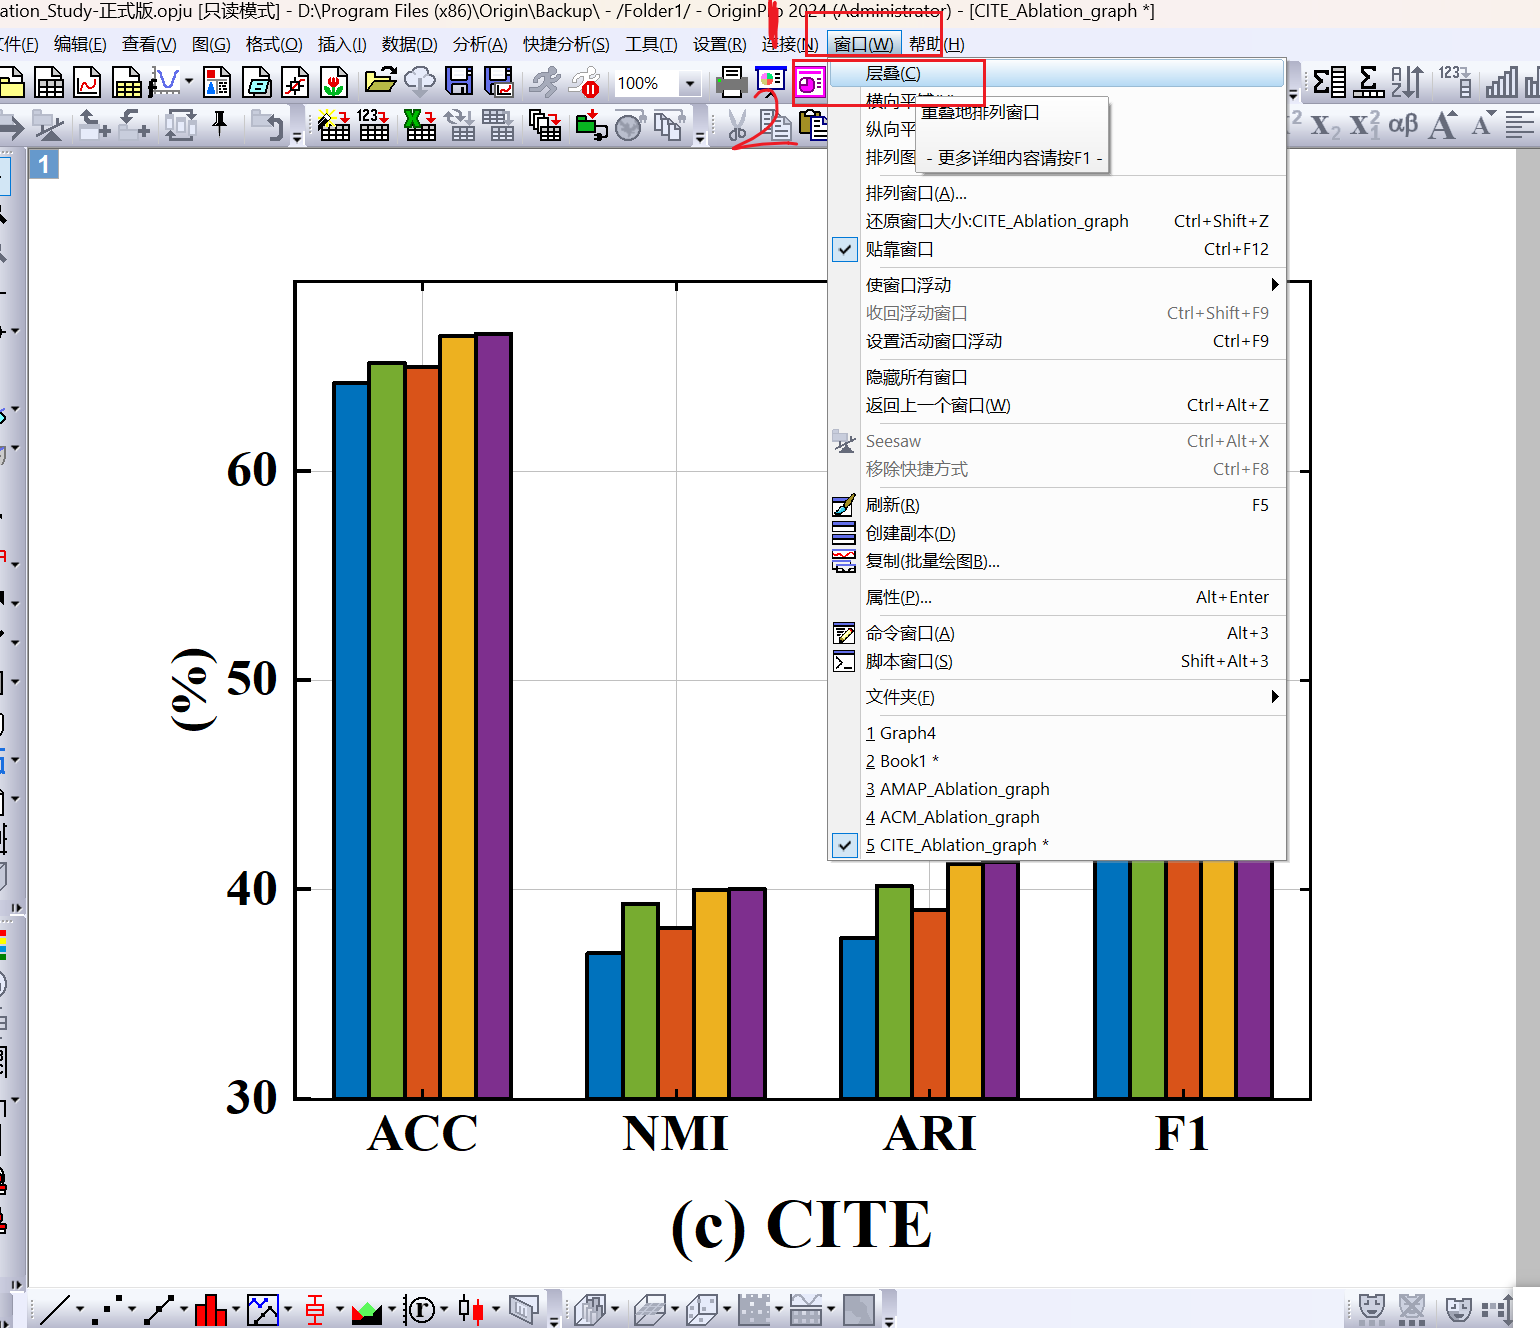Choose 层叠(C) from the window menu

click(1057, 73)
